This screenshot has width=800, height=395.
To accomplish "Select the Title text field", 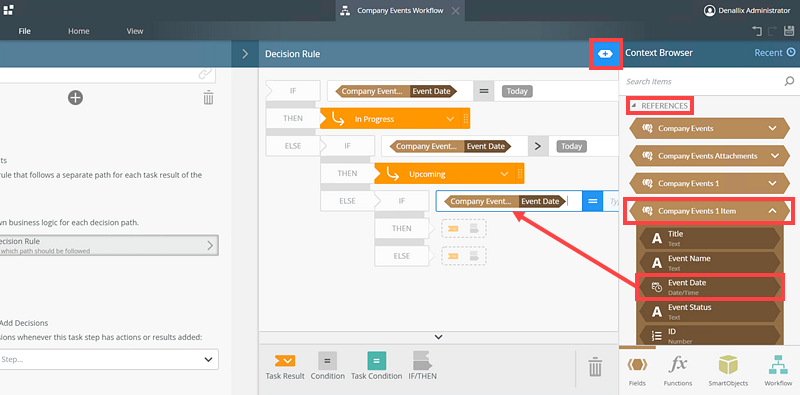I will (x=710, y=238).
